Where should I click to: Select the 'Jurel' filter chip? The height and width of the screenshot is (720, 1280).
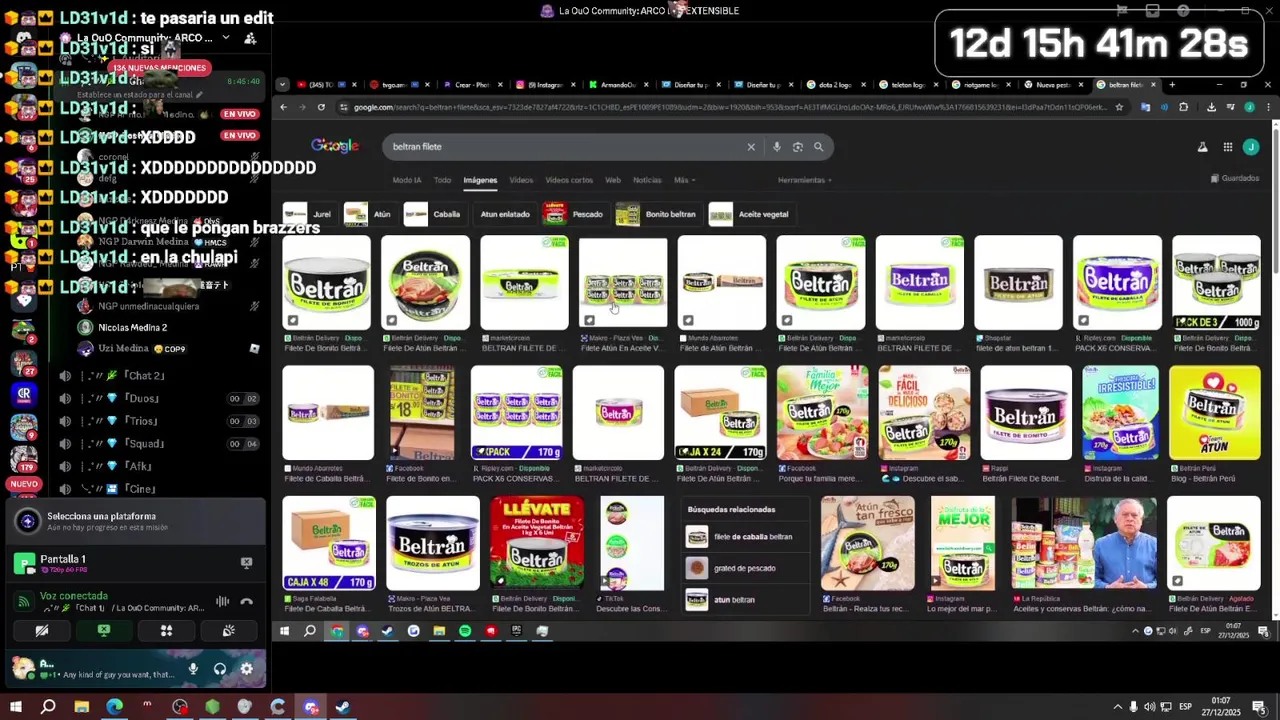[x=308, y=214]
